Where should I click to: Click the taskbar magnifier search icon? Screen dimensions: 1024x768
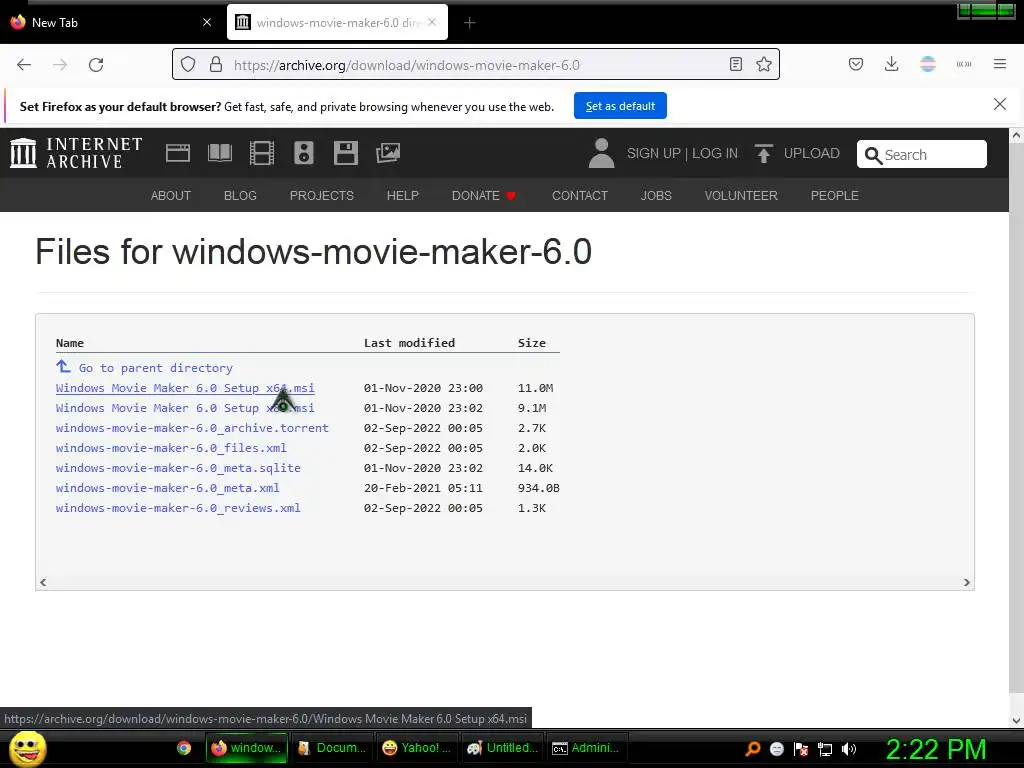[x=752, y=748]
